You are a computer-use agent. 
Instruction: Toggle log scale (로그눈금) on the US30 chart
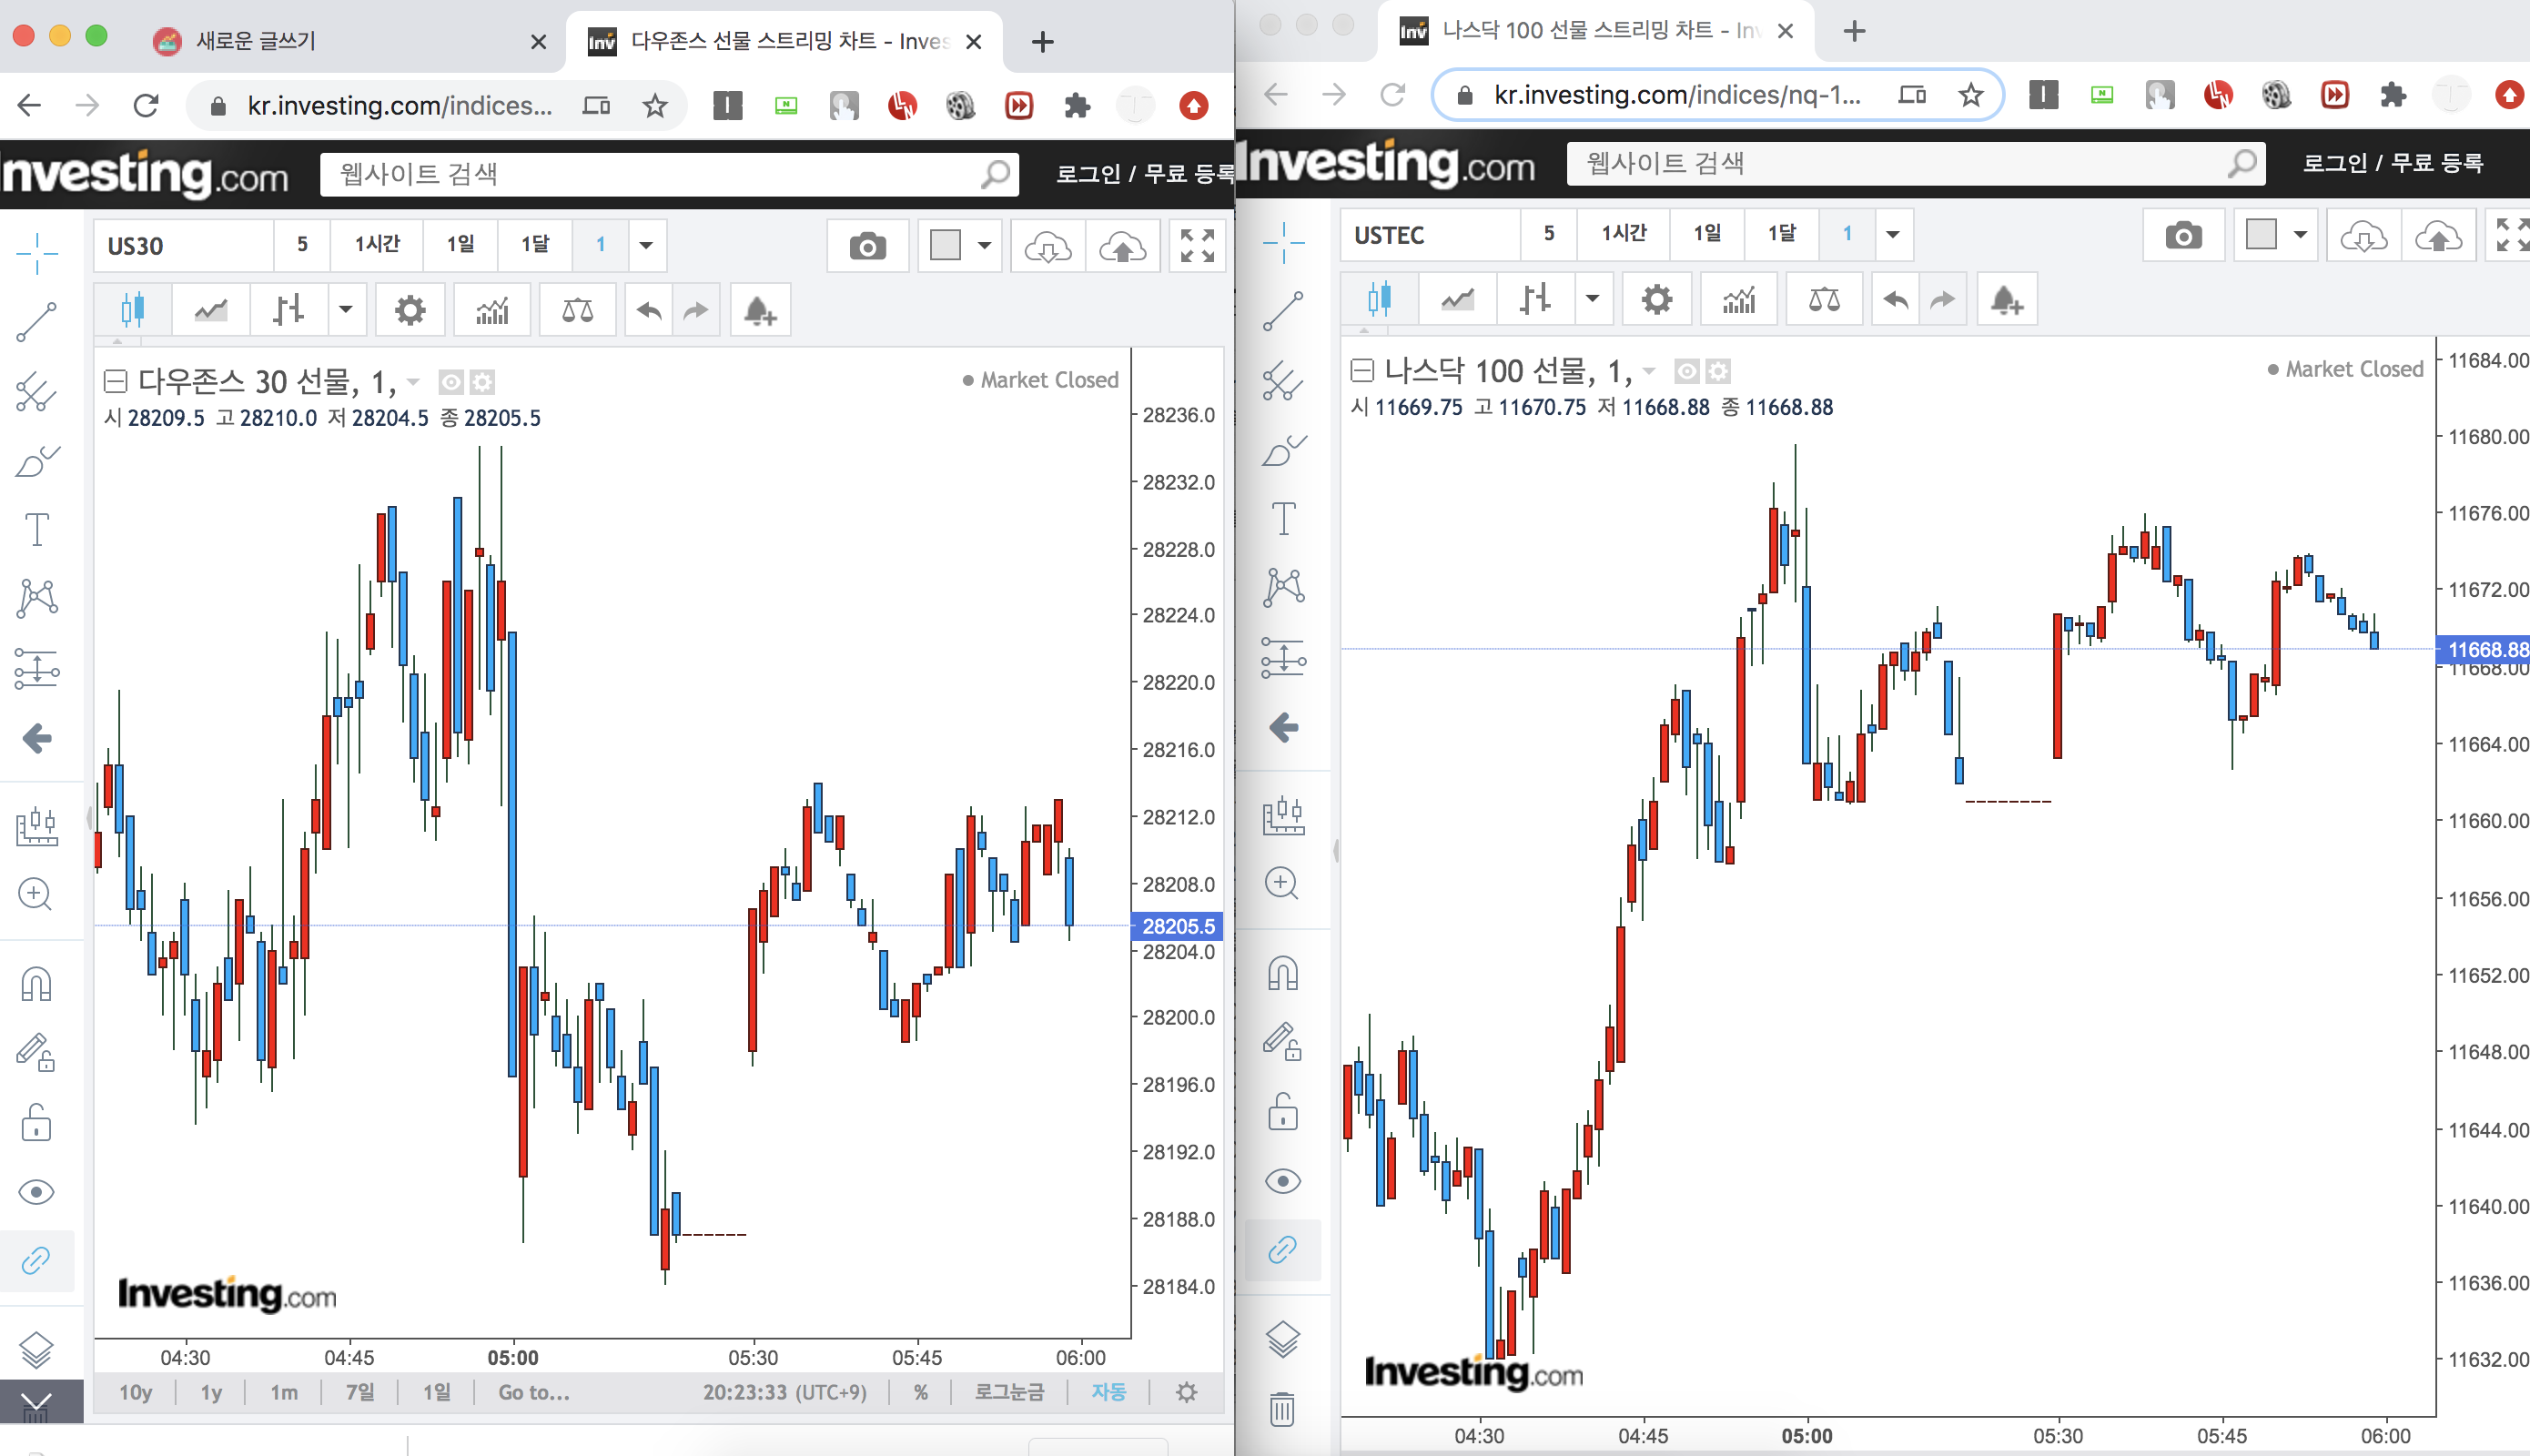1009,1392
